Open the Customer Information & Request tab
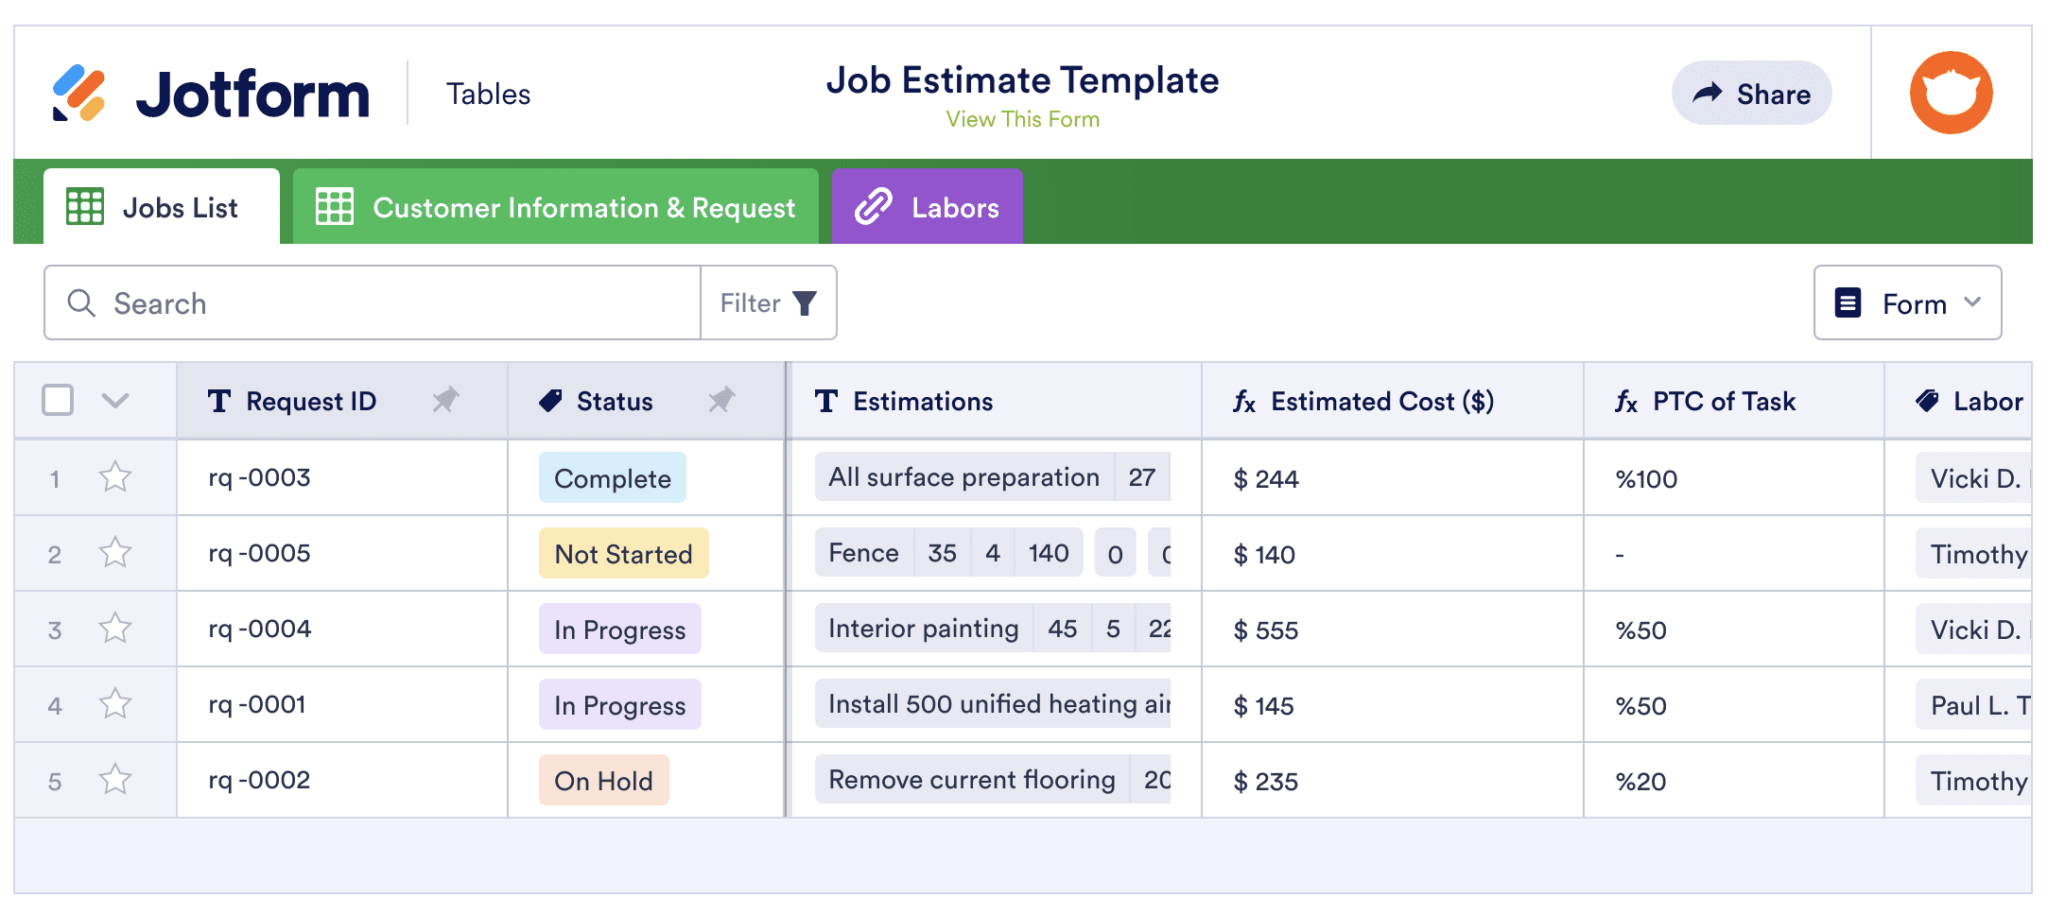Screen dimensions: 2048x915 pos(556,206)
